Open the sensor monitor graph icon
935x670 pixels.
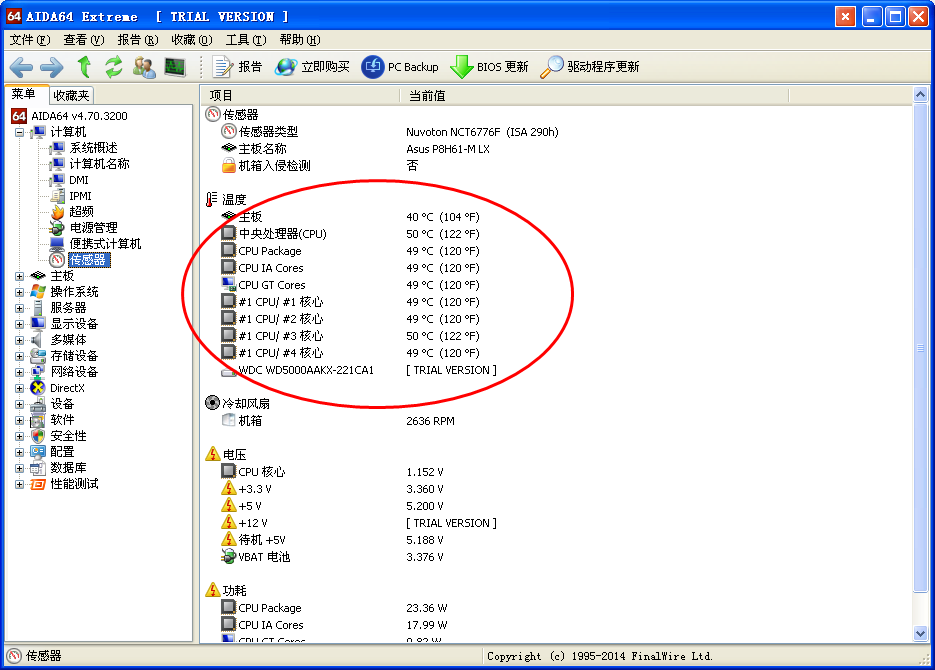pyautogui.click(x=175, y=67)
